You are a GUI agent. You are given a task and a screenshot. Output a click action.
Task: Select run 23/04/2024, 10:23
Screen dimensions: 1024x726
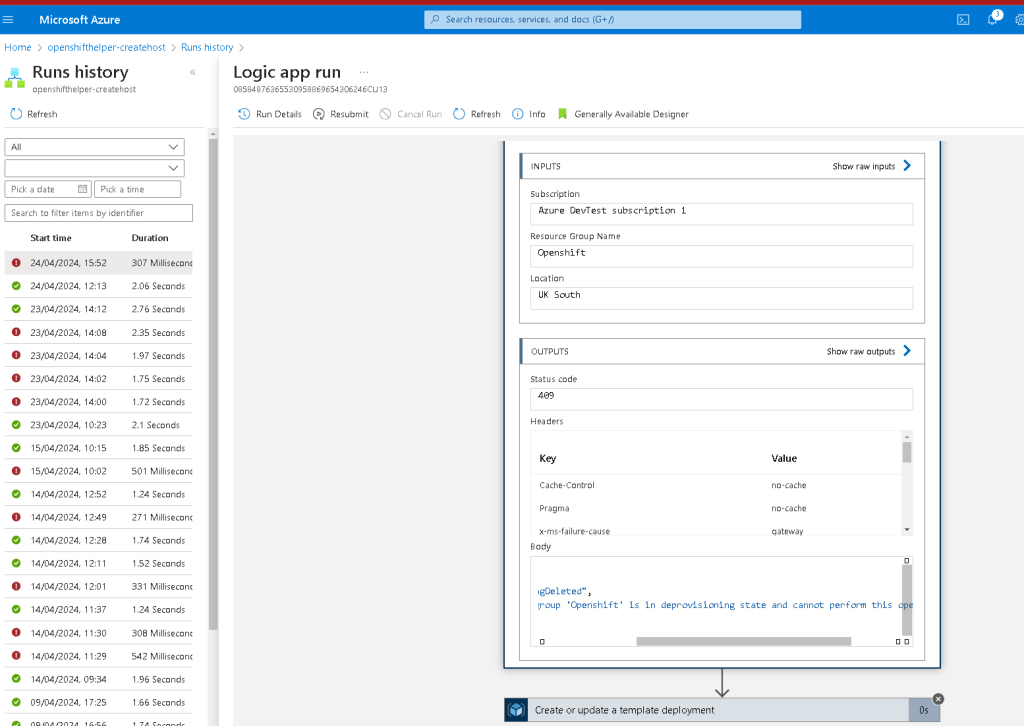(x=99, y=425)
